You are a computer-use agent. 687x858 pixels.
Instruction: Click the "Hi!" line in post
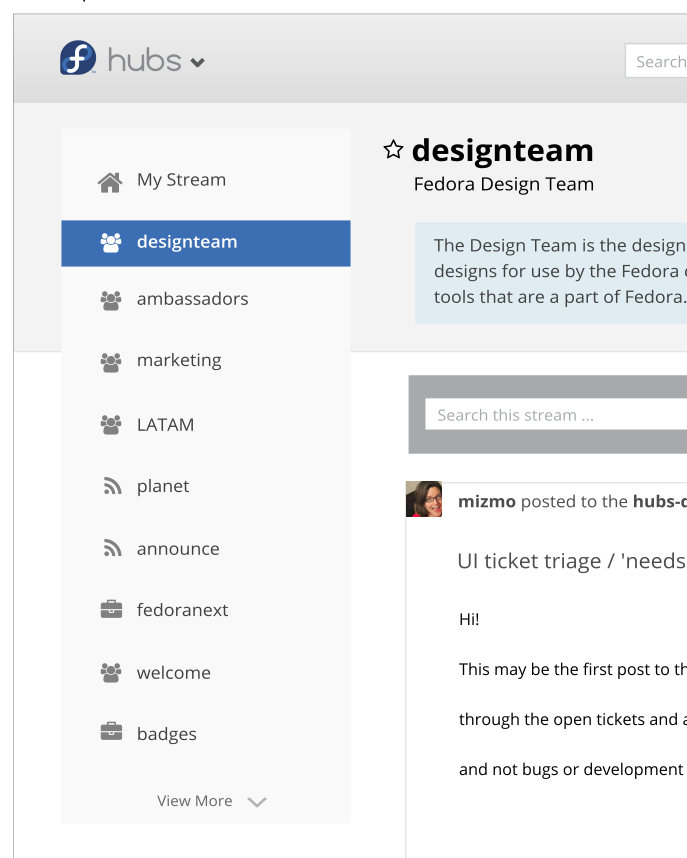tap(469, 619)
